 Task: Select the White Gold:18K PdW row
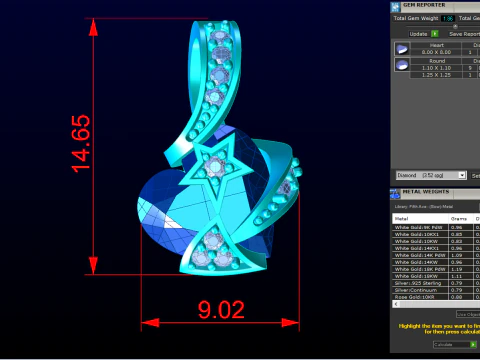point(436,269)
